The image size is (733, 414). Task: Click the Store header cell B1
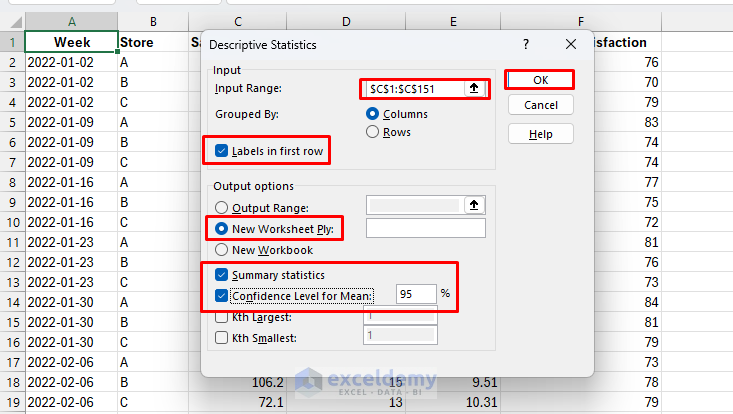tap(153, 42)
